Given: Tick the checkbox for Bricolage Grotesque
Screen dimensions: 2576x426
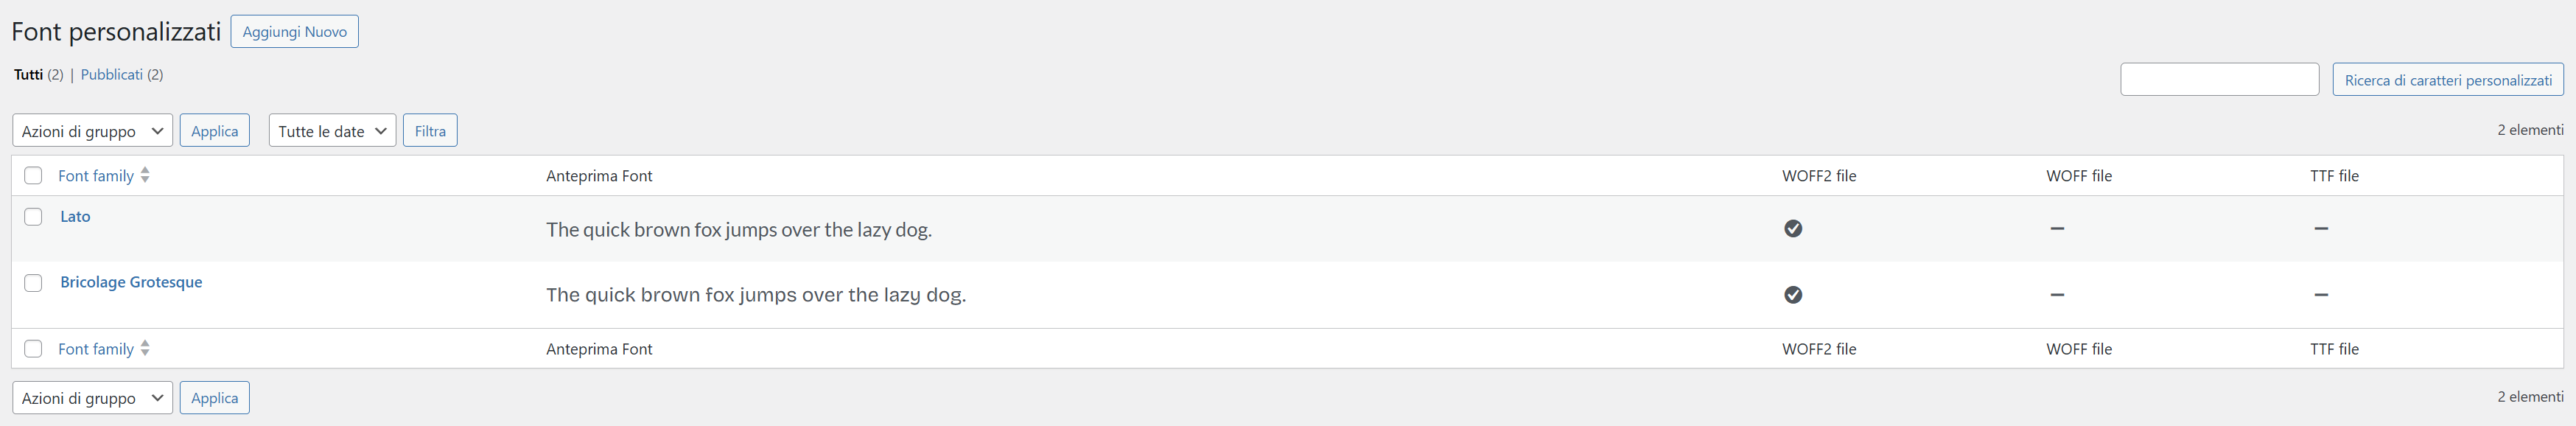Looking at the screenshot, I should coord(33,283).
